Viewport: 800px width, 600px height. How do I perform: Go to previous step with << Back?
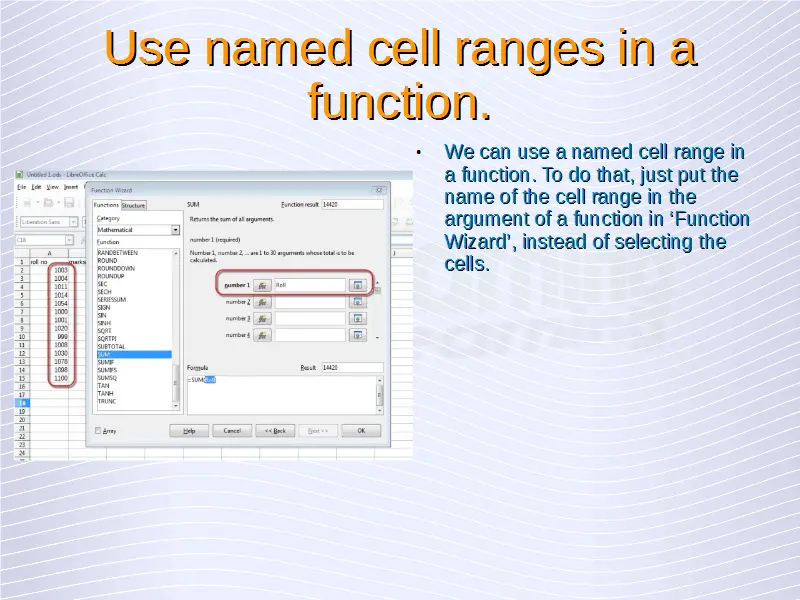point(273,431)
